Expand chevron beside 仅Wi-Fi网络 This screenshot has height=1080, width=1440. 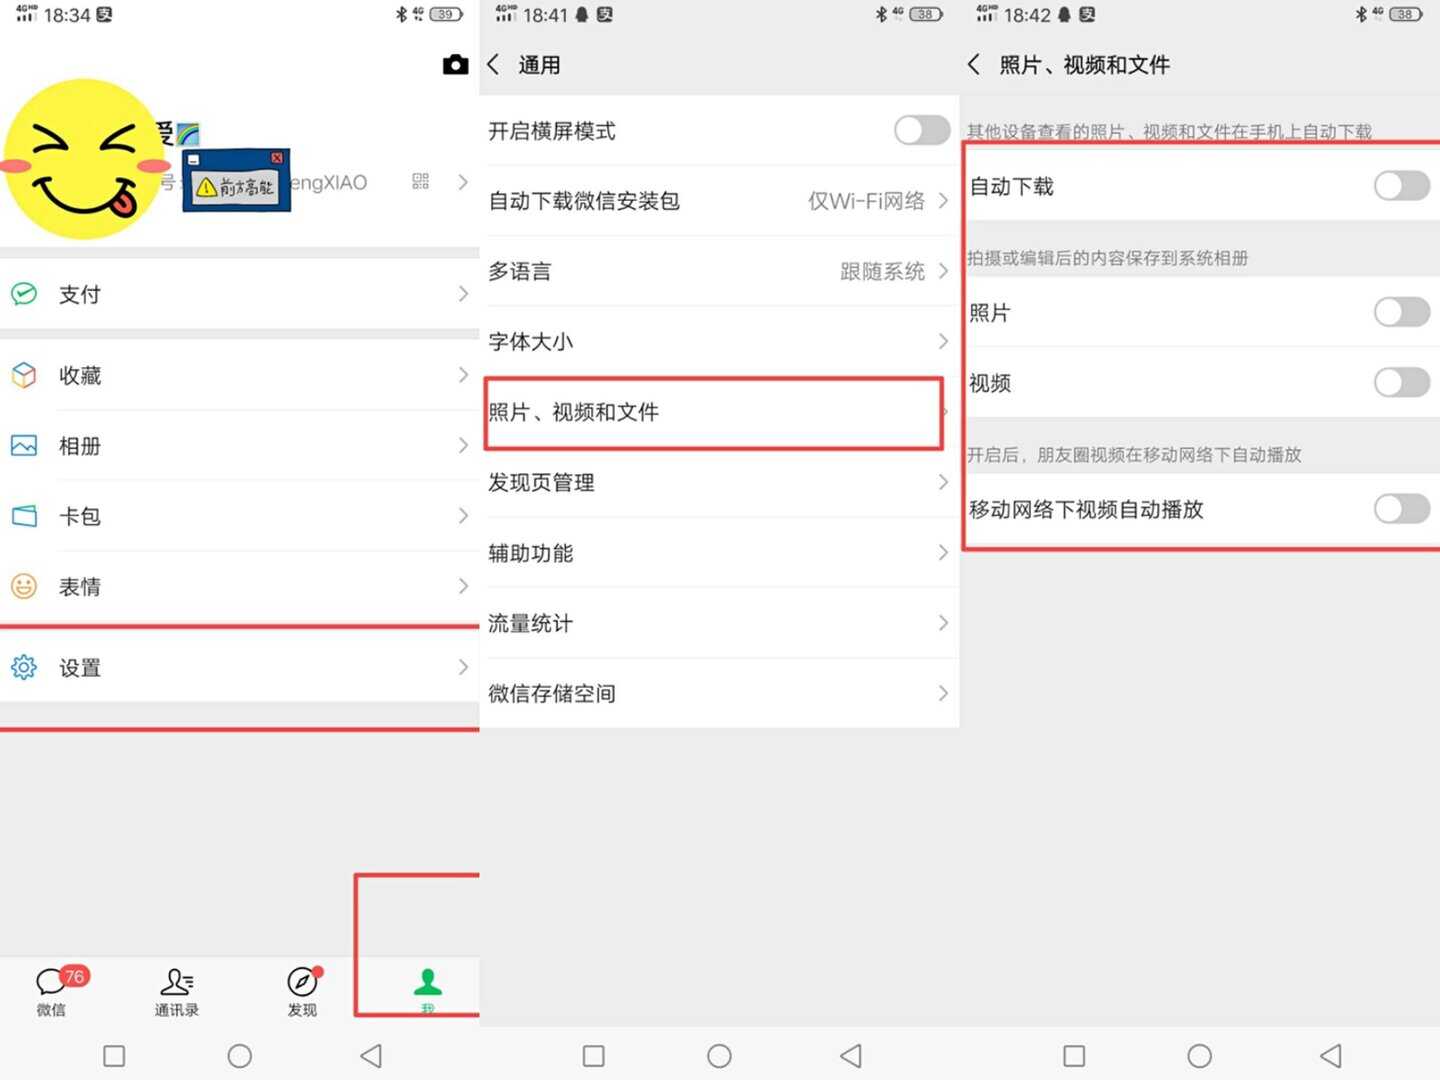[943, 201]
